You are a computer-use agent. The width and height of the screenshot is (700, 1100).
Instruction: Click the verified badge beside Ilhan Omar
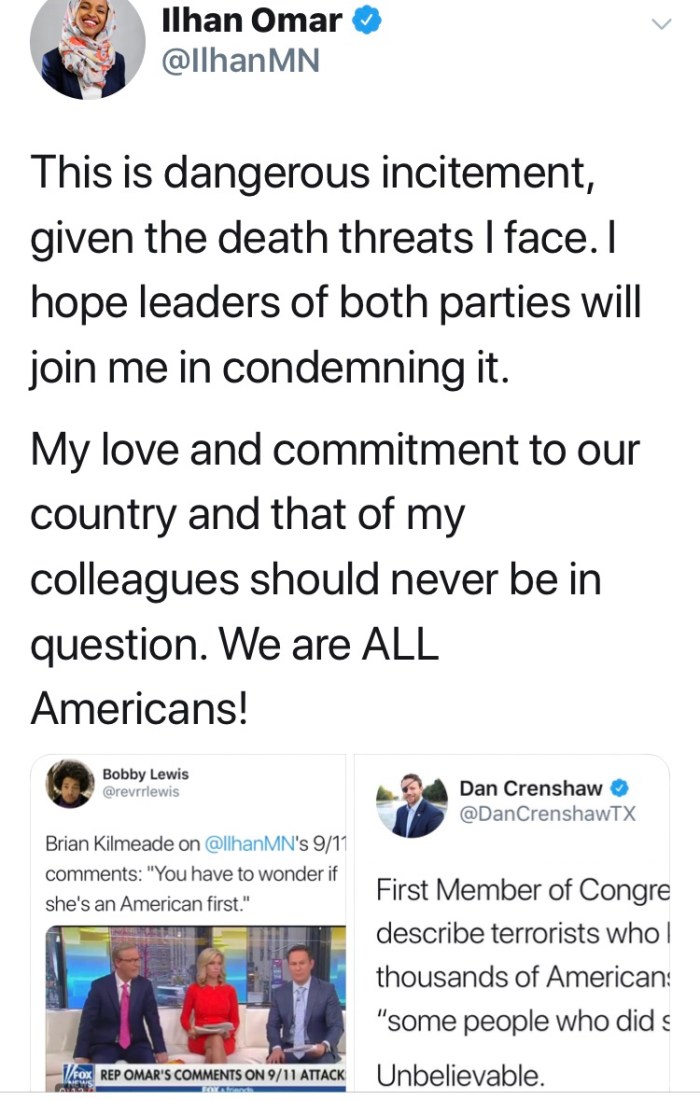click(x=367, y=19)
